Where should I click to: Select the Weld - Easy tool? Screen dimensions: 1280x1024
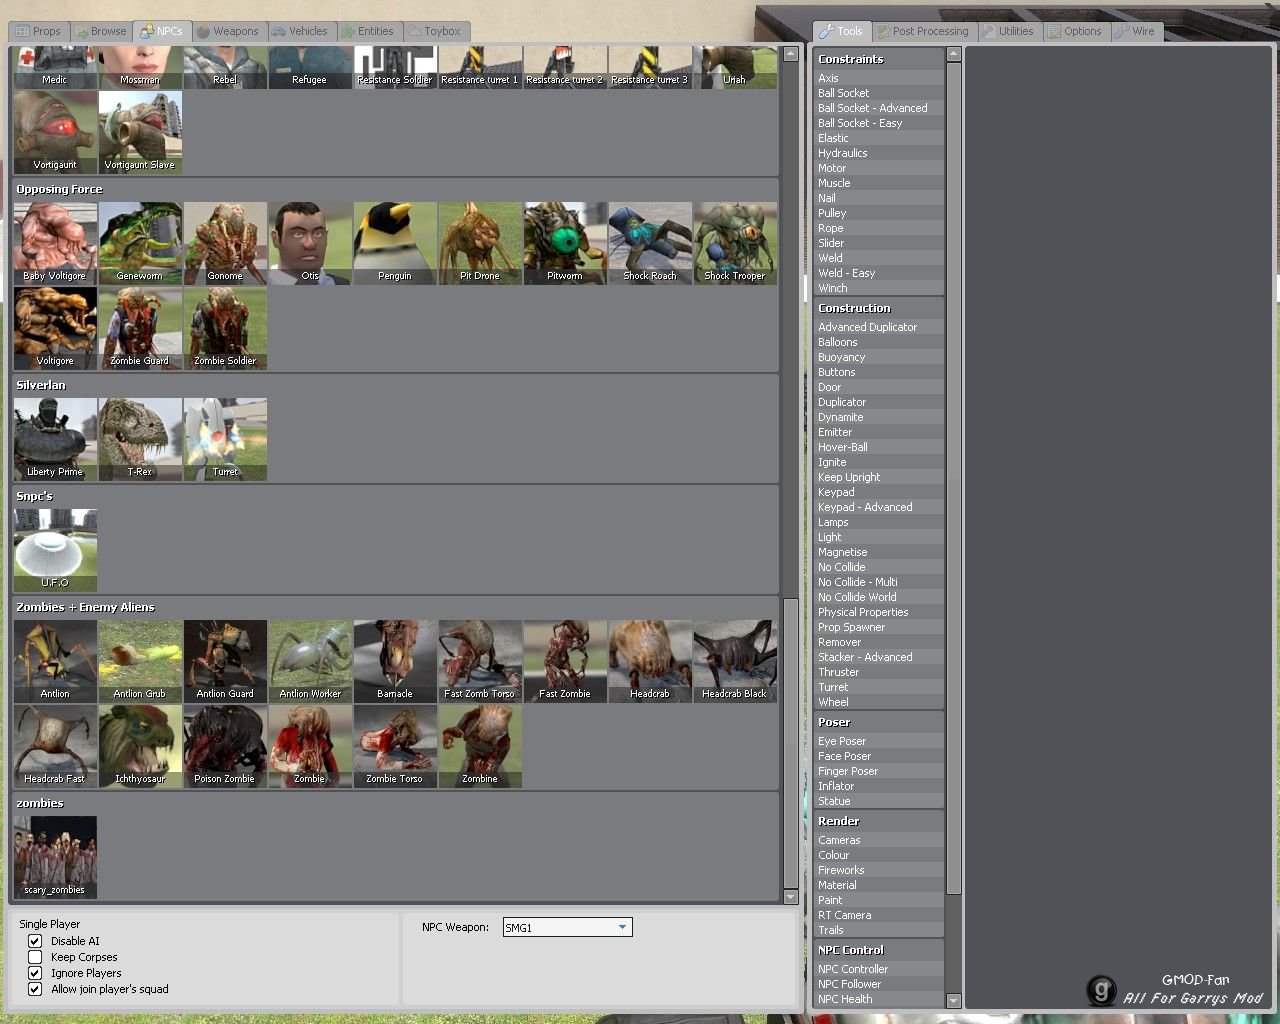tap(879, 273)
